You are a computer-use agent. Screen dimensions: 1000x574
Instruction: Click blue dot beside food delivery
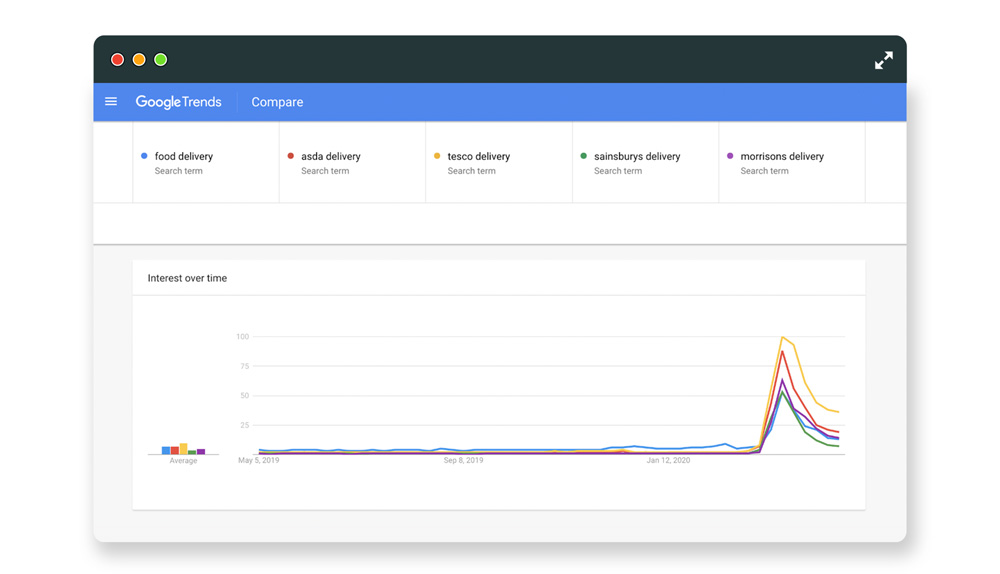click(144, 156)
